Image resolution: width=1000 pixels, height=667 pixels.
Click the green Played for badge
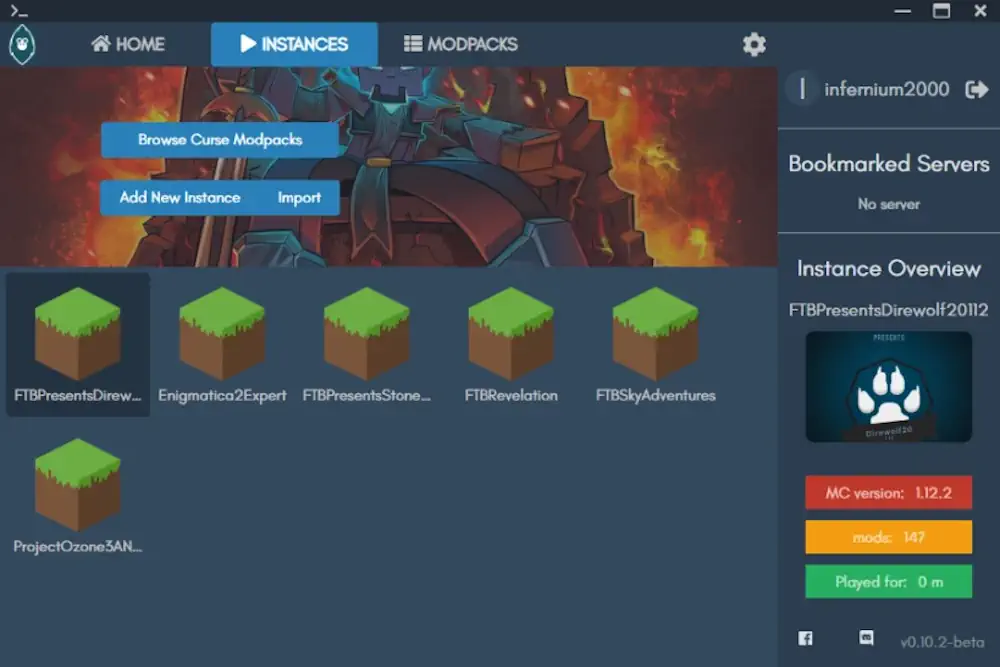pyautogui.click(x=888, y=581)
